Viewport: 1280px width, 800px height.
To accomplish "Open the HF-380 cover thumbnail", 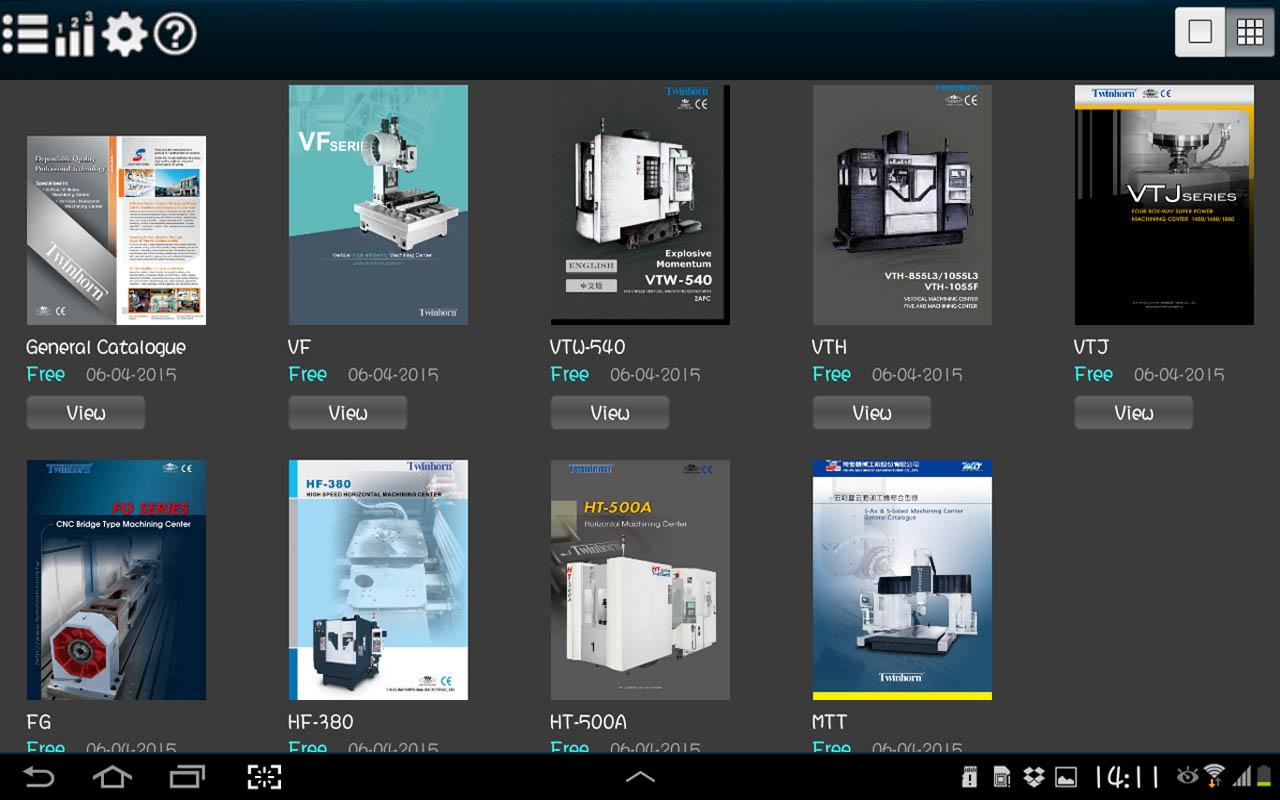I will pyautogui.click(x=378, y=580).
